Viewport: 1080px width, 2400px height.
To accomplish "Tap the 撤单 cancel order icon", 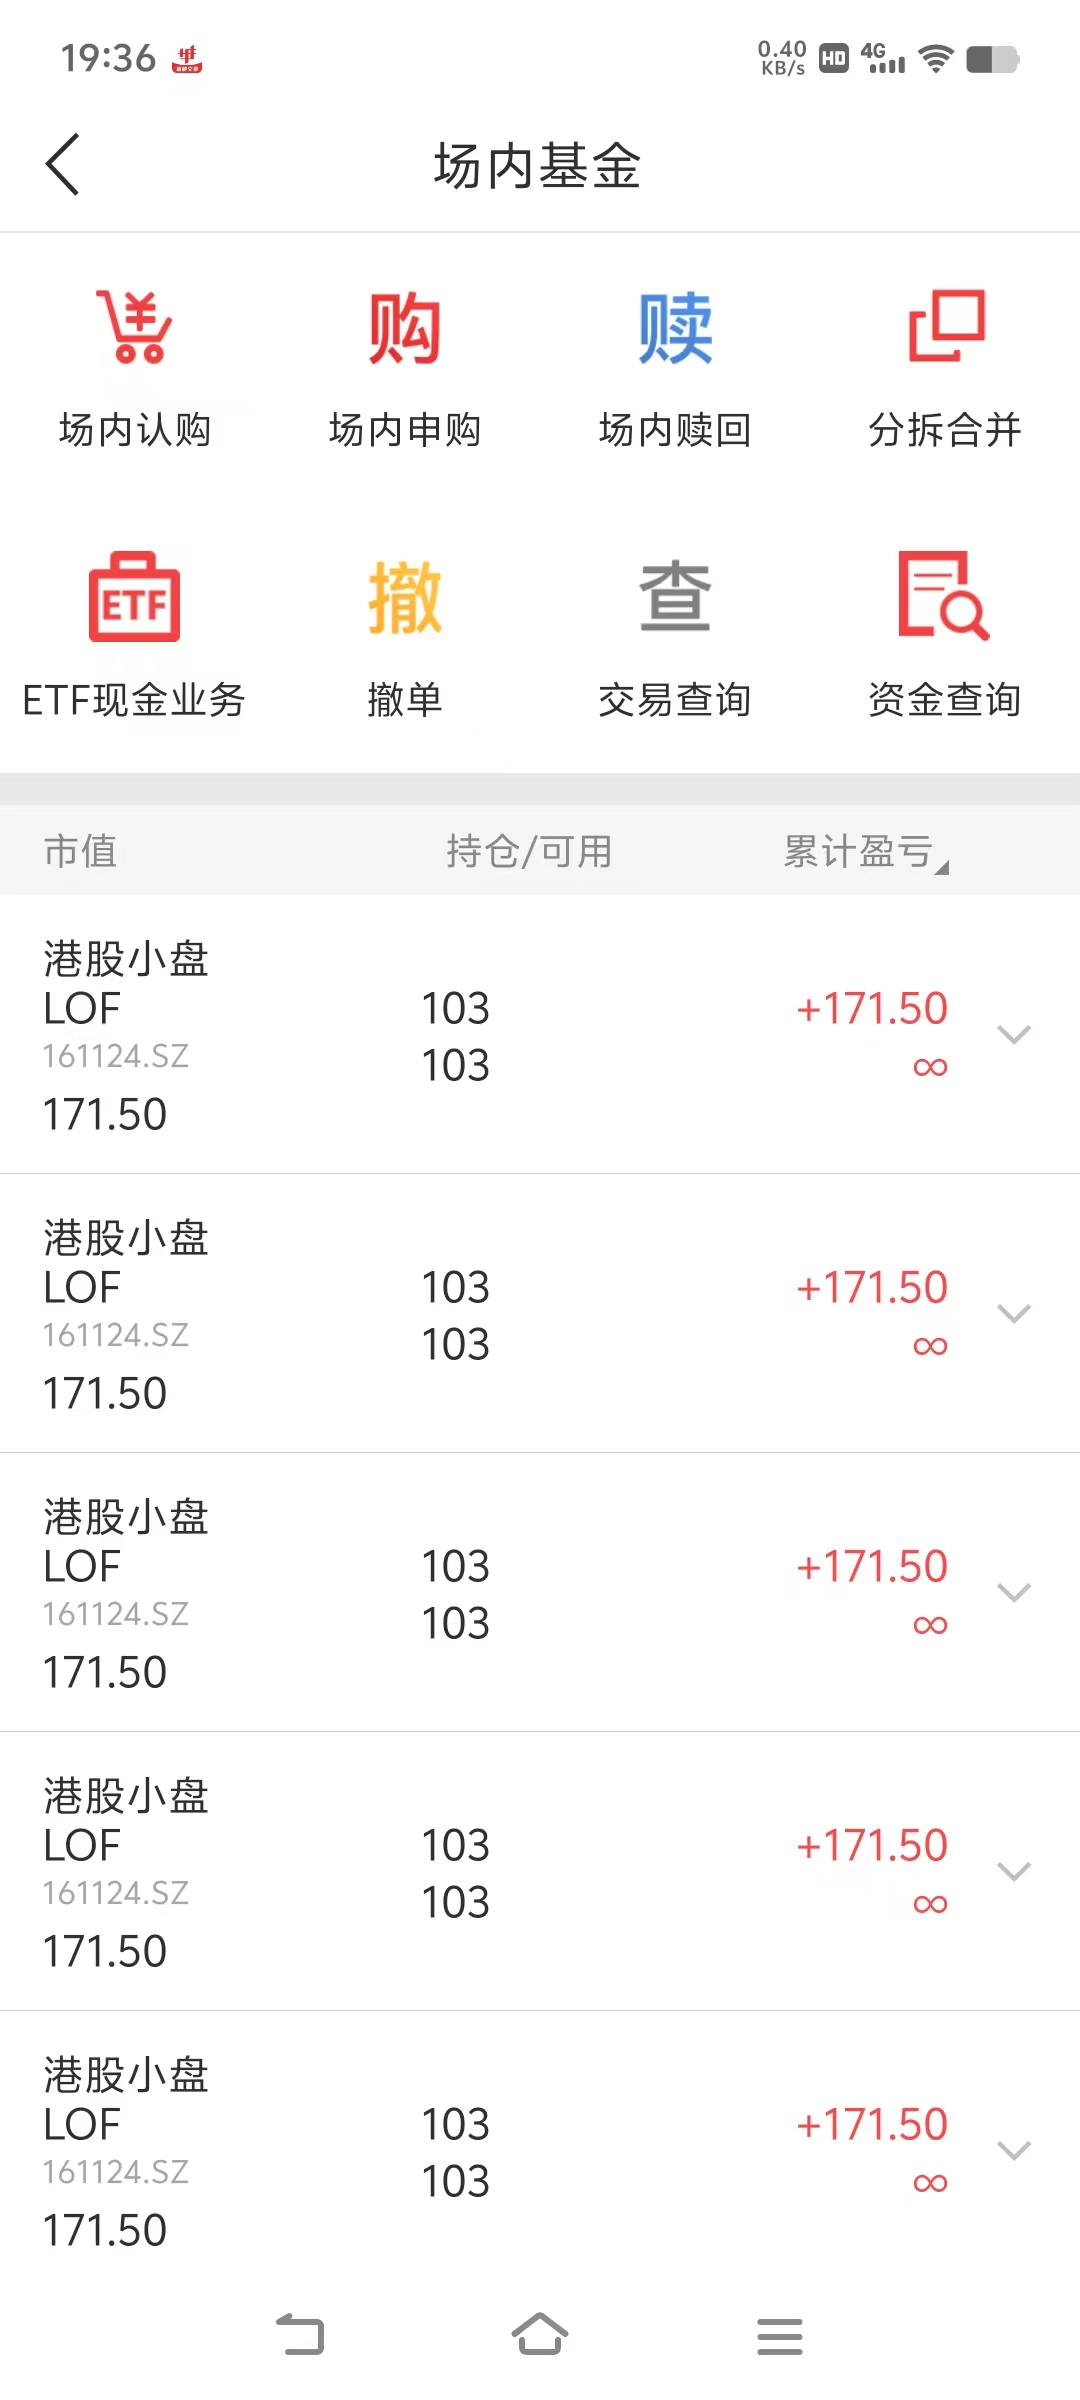I will point(405,597).
